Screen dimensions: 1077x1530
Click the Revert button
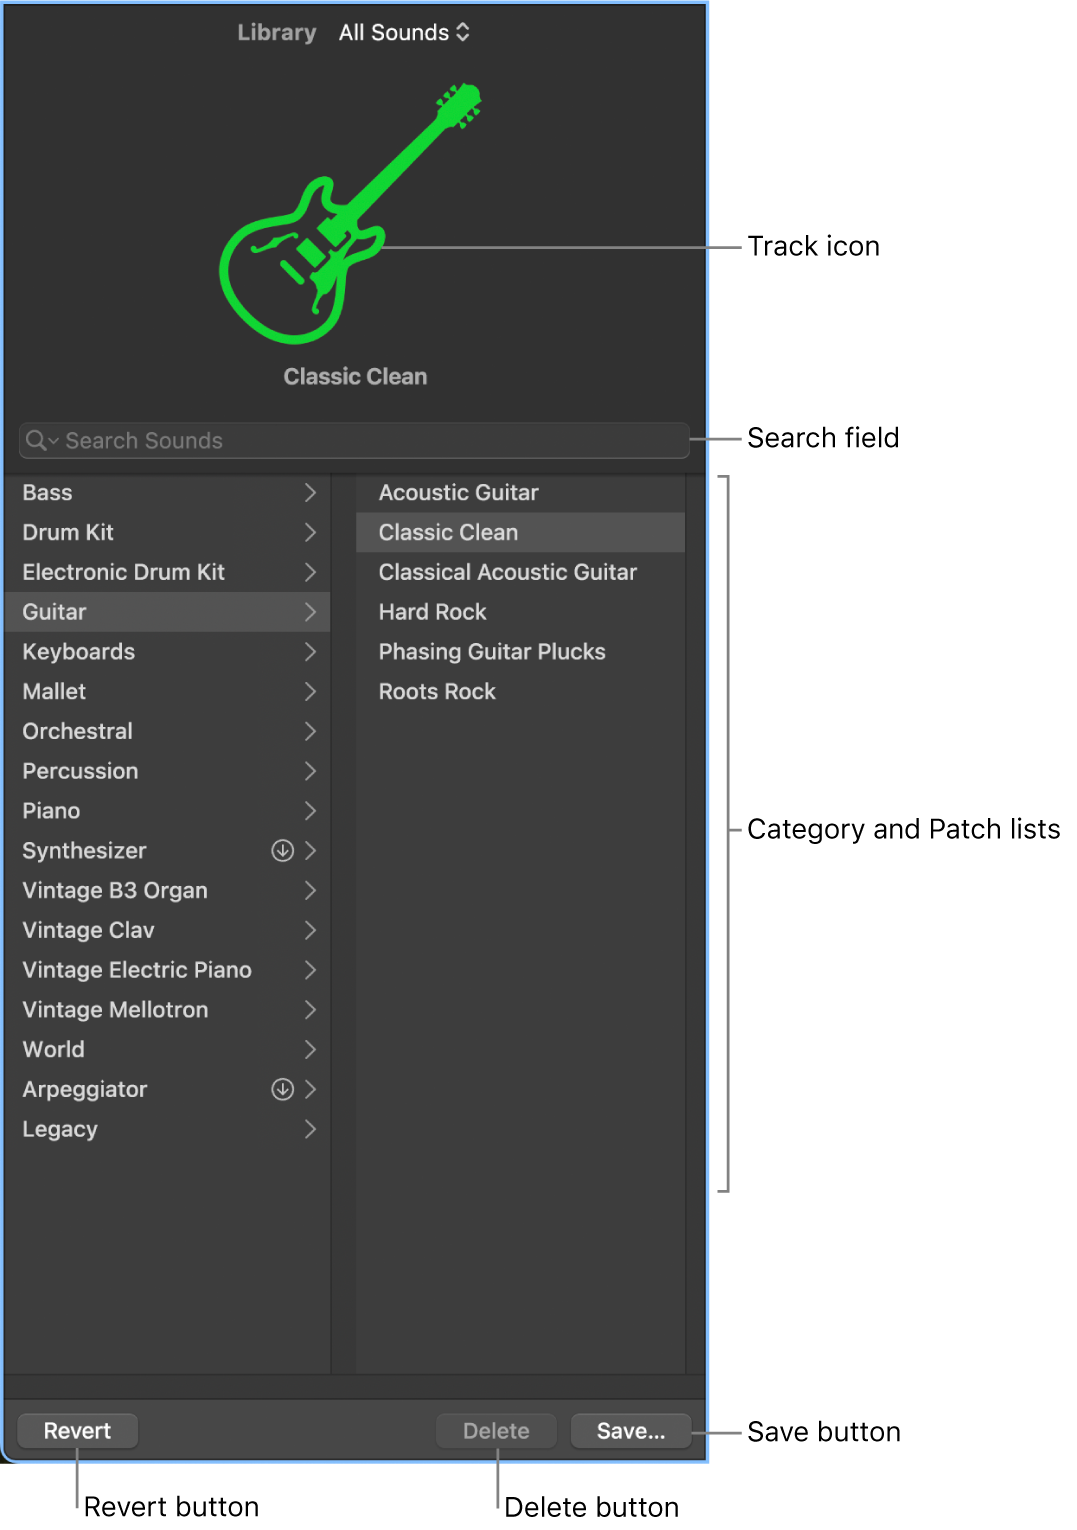(77, 1430)
